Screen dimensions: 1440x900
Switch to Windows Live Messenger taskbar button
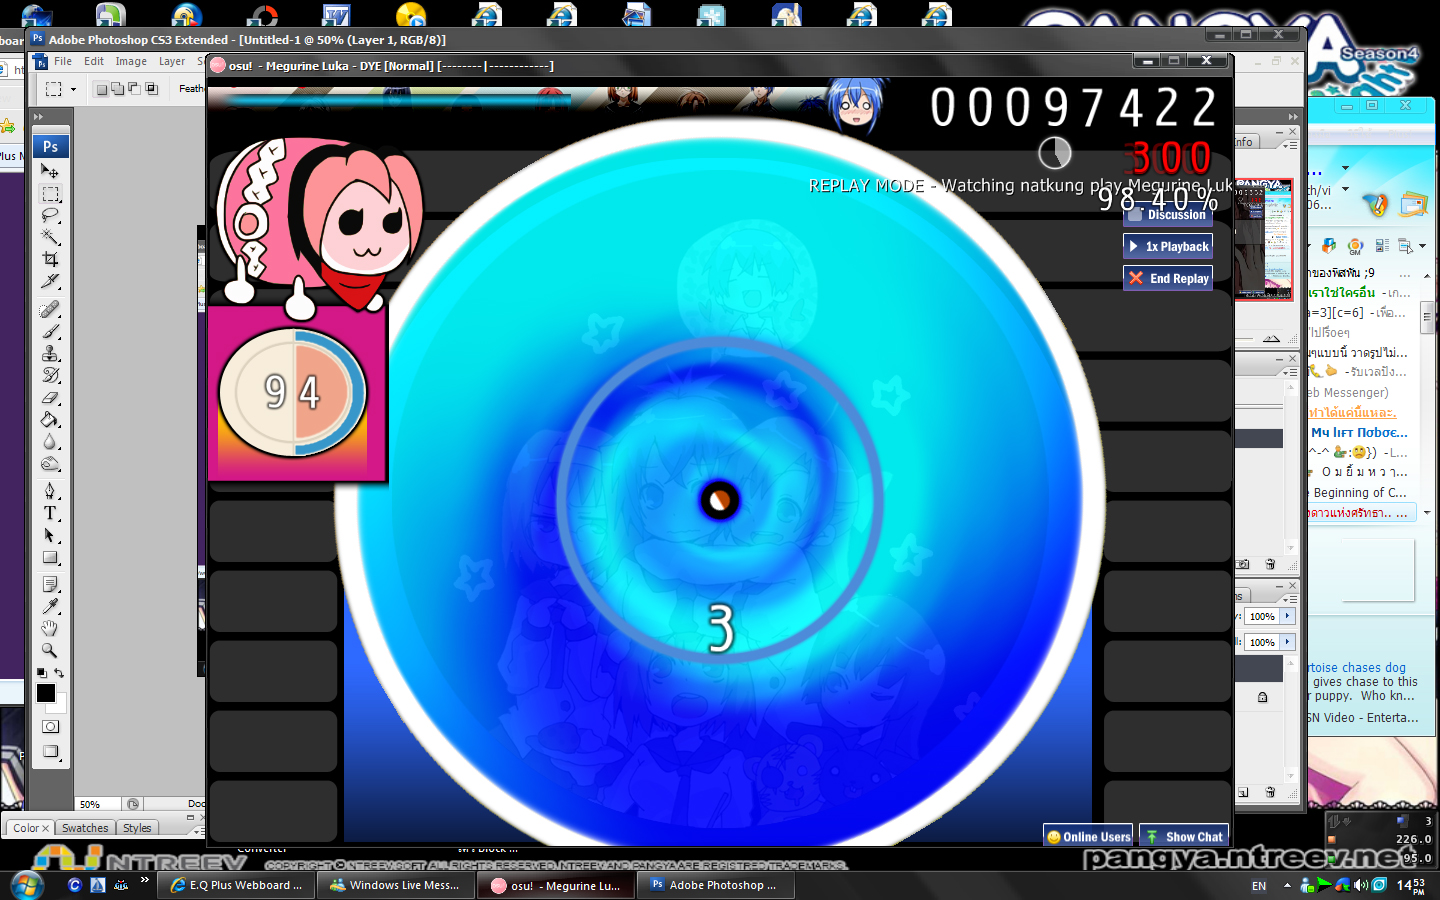pos(395,885)
